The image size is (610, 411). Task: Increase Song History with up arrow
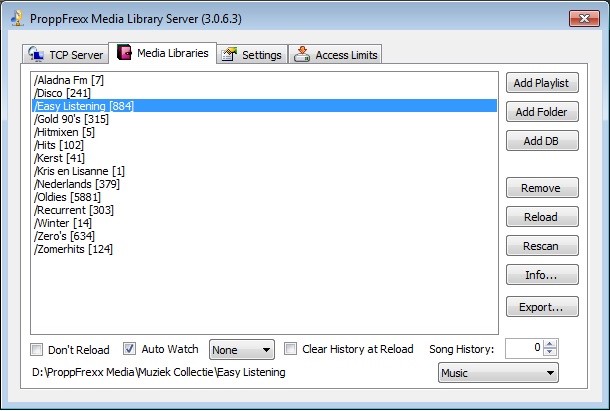[550, 344]
